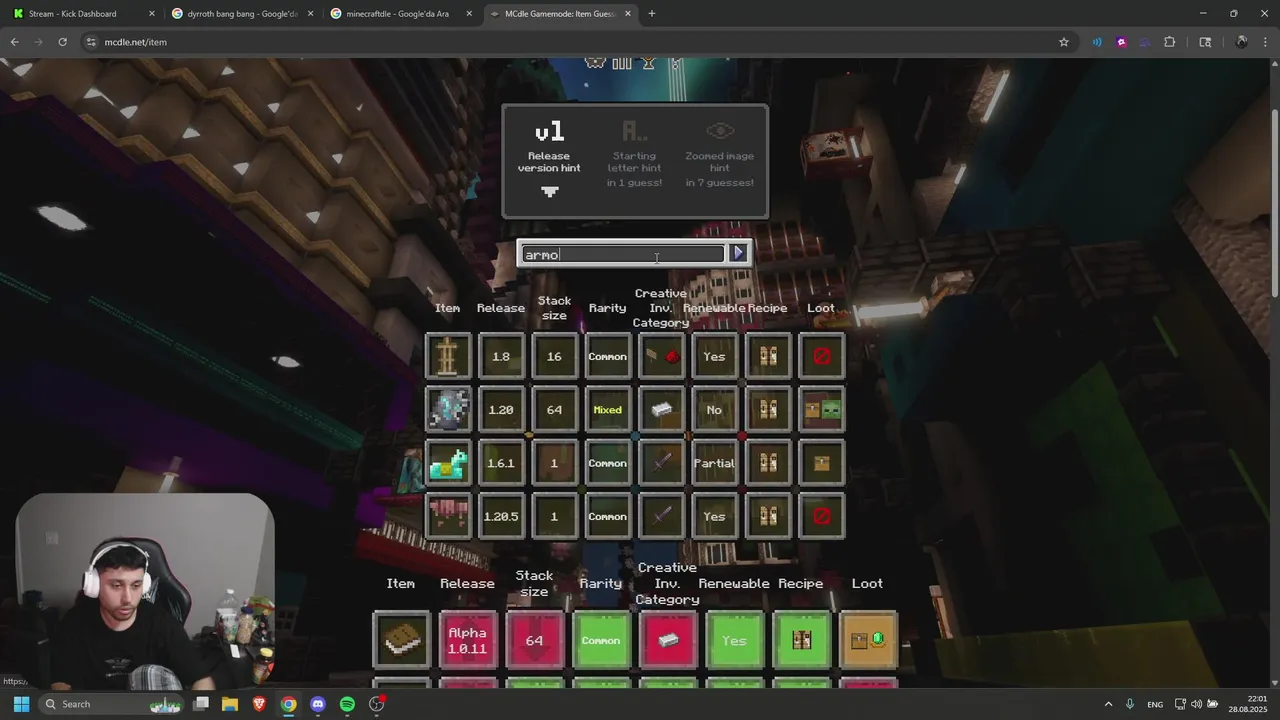Image resolution: width=1280 pixels, height=720 pixels.
Task: Open Chrome tab search panel icon
Action: pyautogui.click(x=1205, y=42)
